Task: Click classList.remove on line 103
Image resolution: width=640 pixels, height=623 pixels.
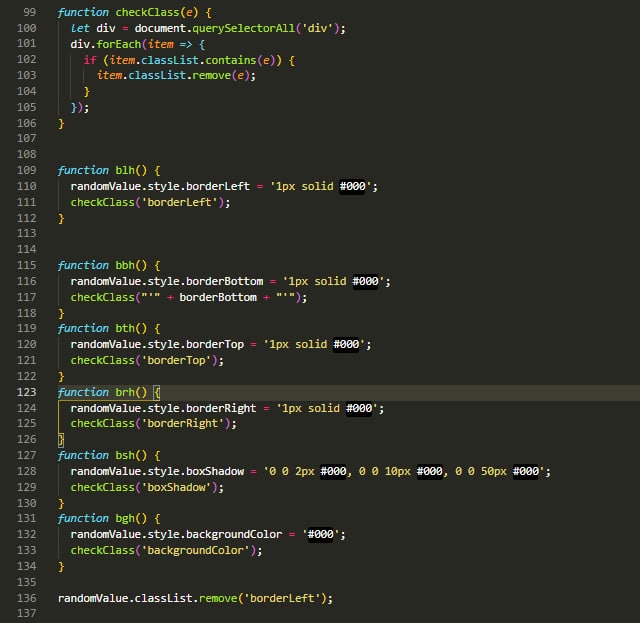Action: click(180, 76)
